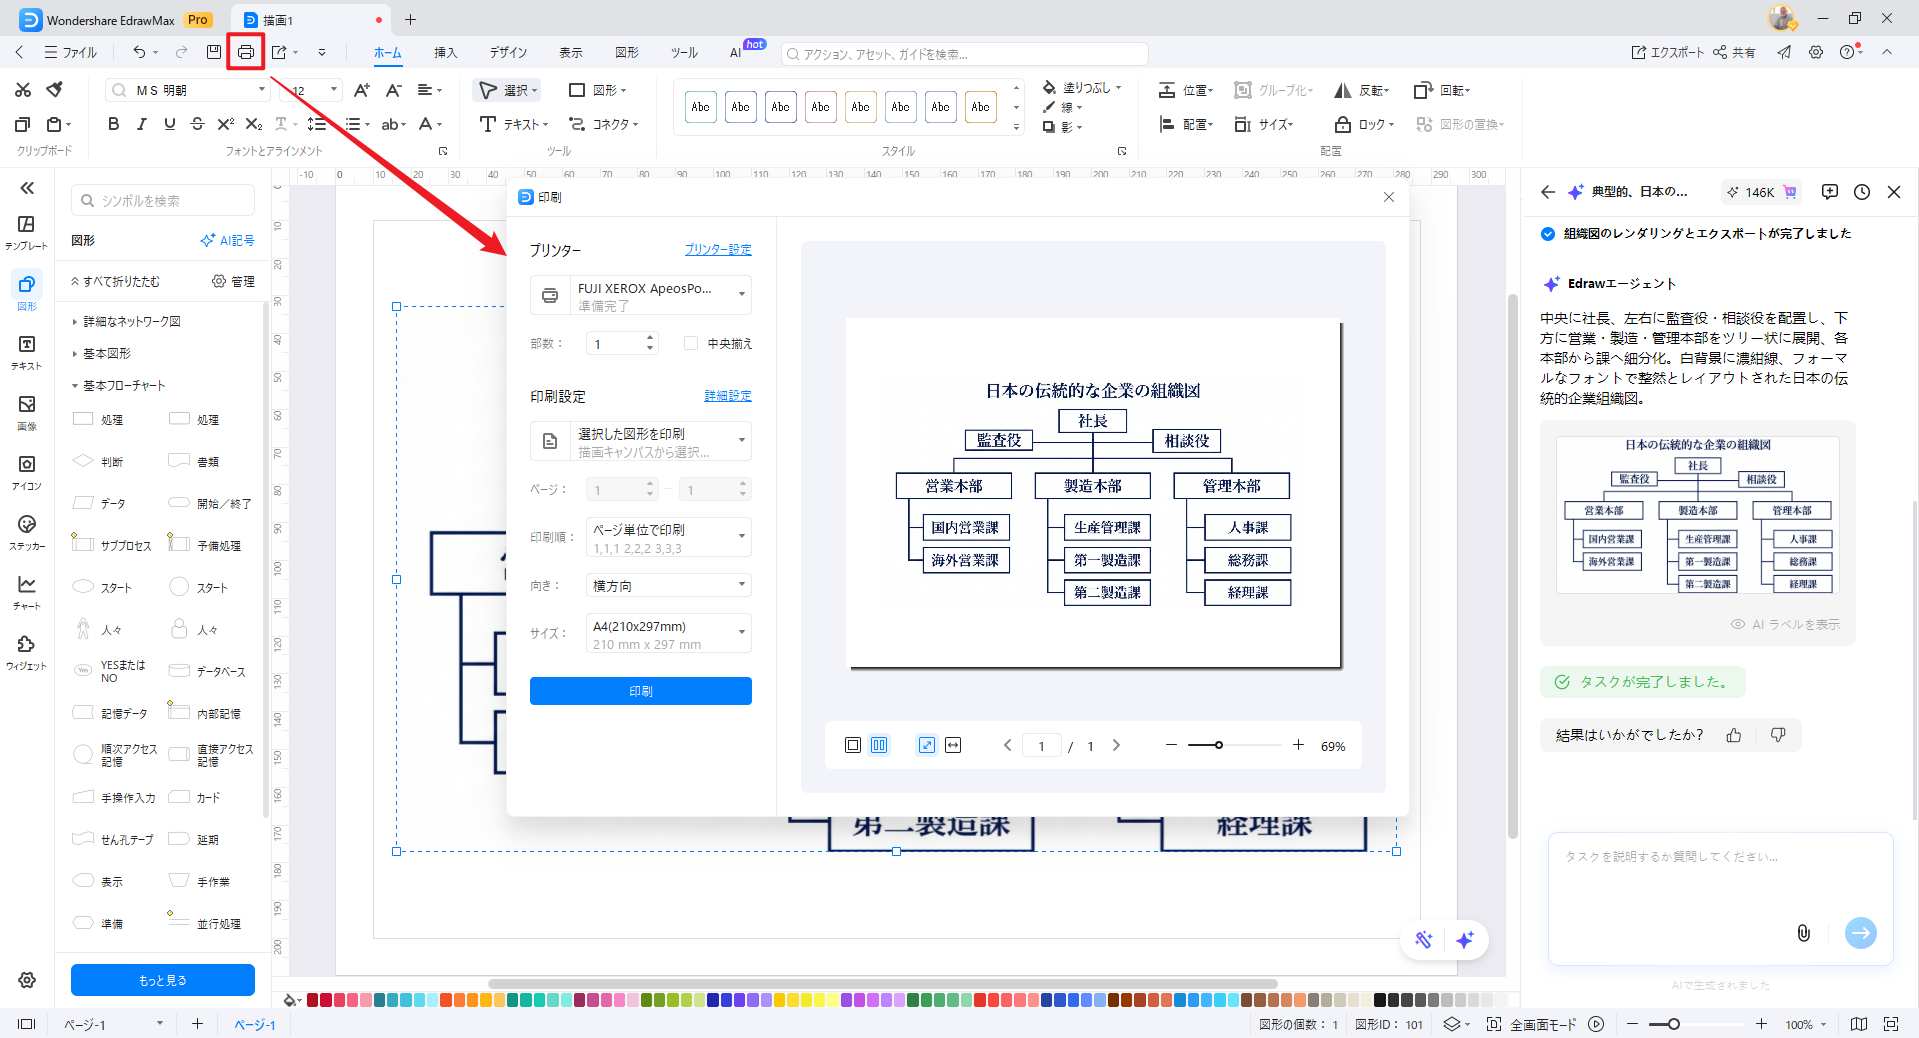
Task: Open the AI chat history clock icon
Action: click(x=1861, y=192)
